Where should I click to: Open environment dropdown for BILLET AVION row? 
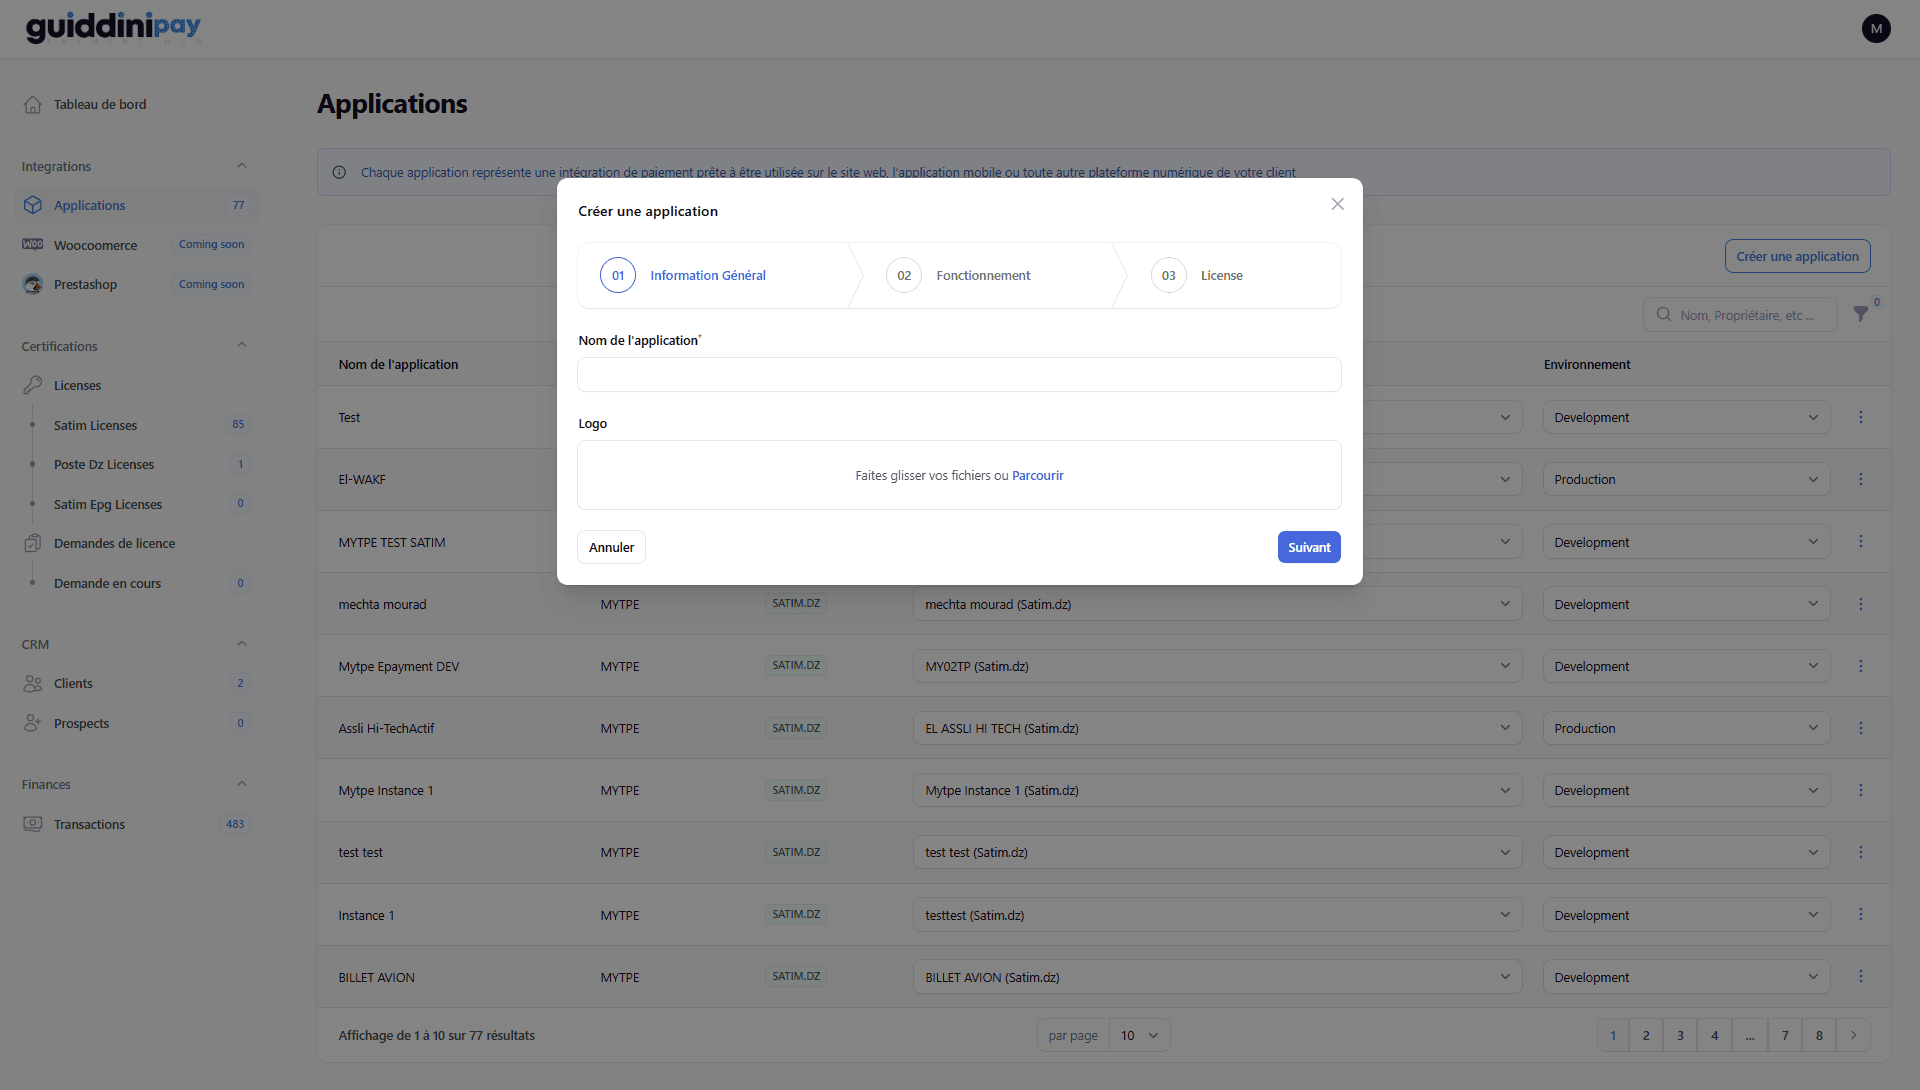(1686, 977)
